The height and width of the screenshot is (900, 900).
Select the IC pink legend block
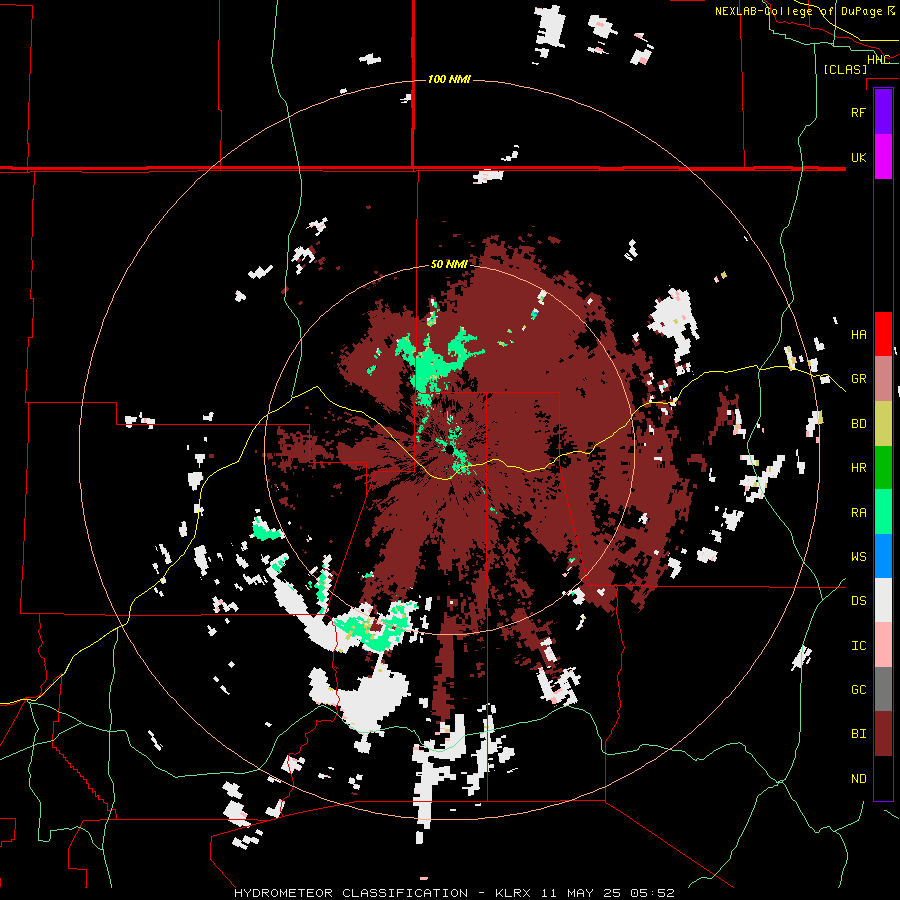point(883,645)
